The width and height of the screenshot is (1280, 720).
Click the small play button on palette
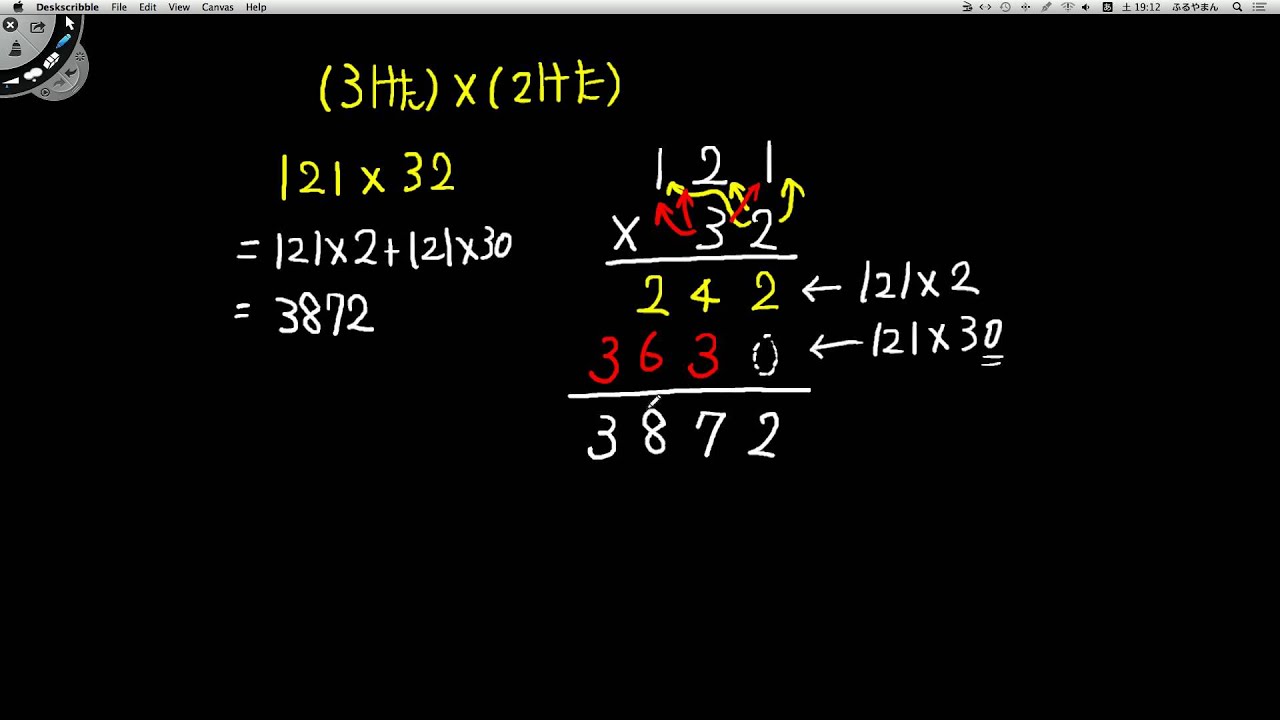click(x=45, y=92)
